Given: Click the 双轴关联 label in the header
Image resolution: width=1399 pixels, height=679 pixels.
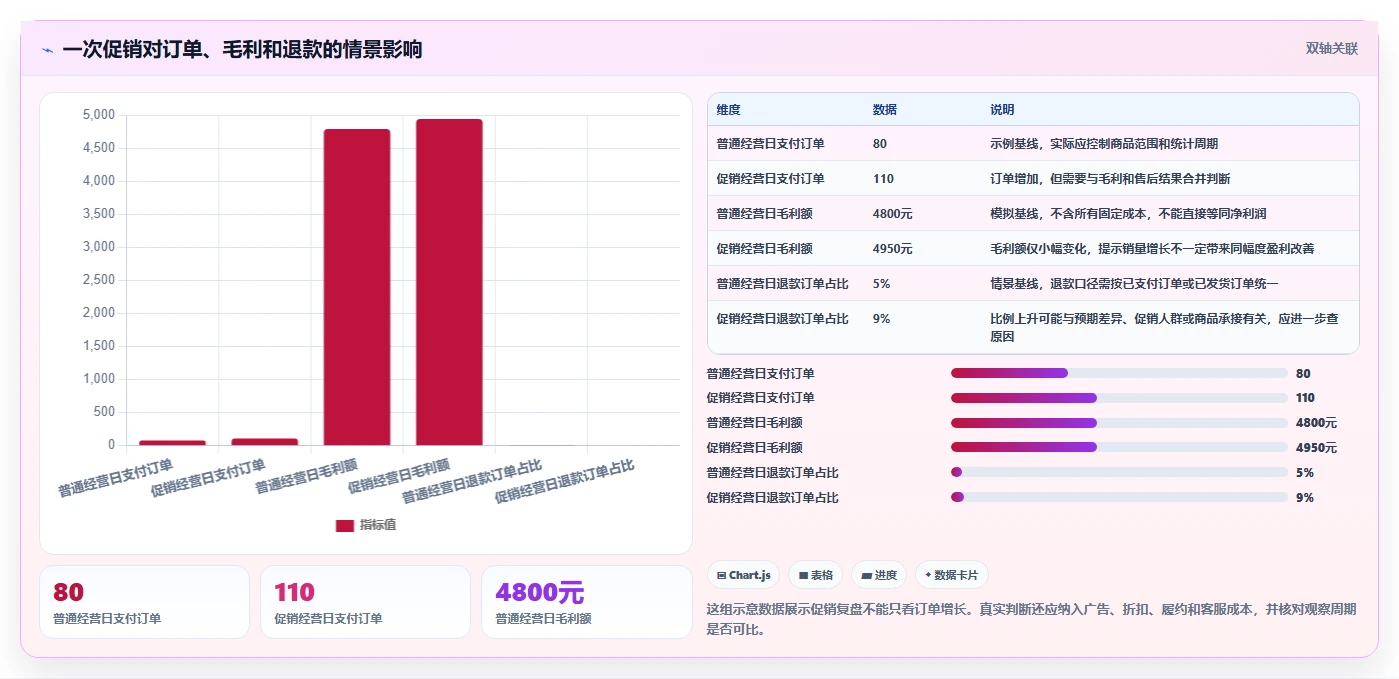Looking at the screenshot, I should [x=1331, y=48].
